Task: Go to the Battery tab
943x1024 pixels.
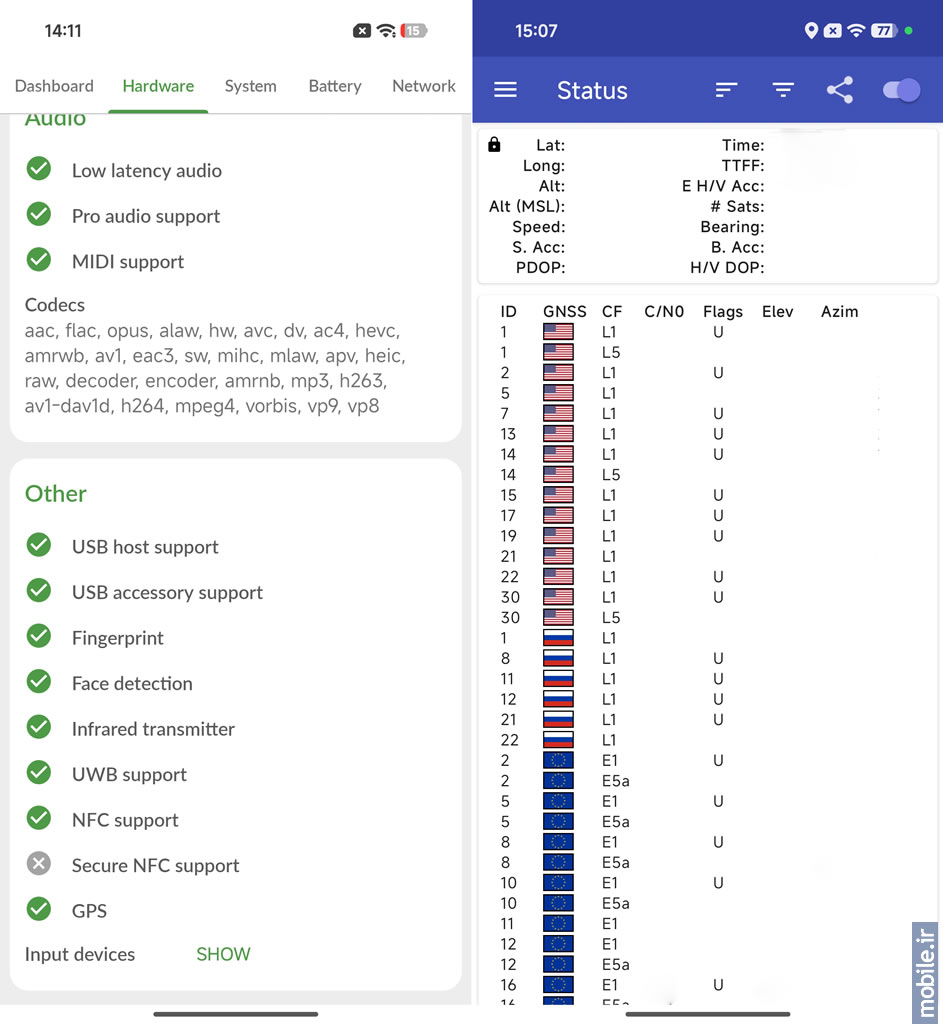Action: pos(334,86)
